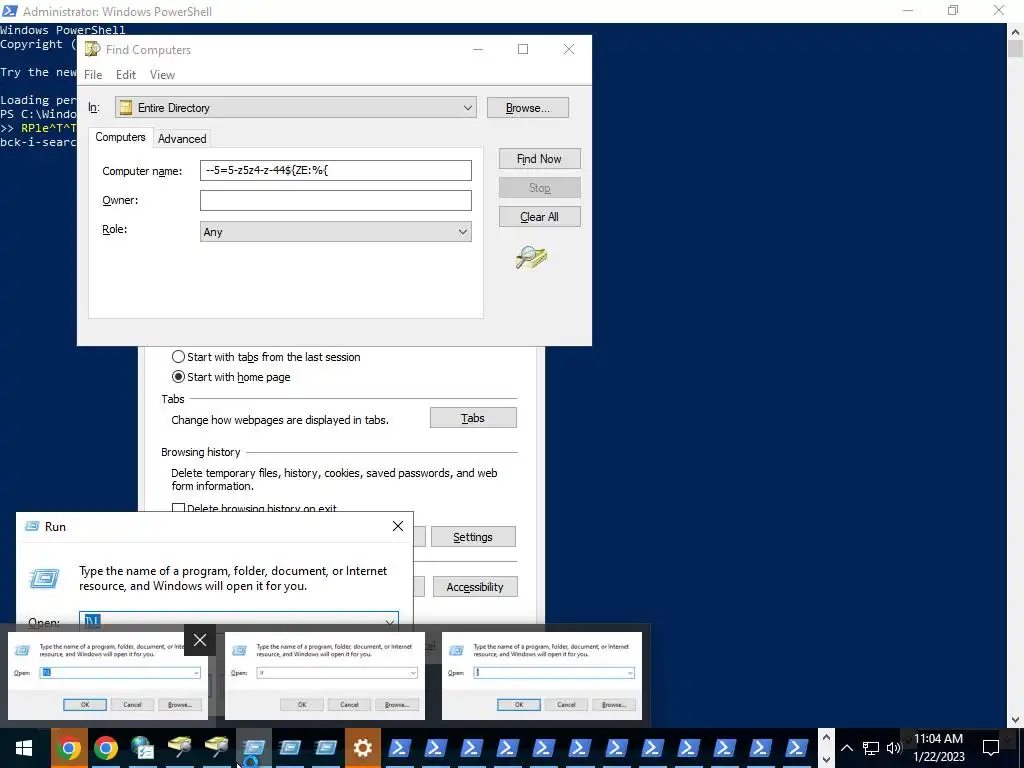Click the volume speaker tray icon
Screen dimensions: 1024x768
[894, 748]
